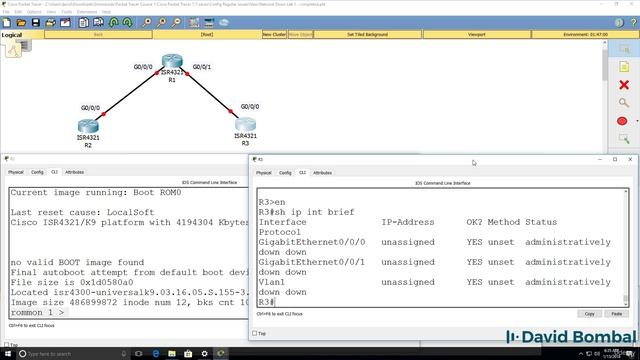Switch to Config tab in R1 window
Viewport: 640px width, 360px height.
[37, 172]
